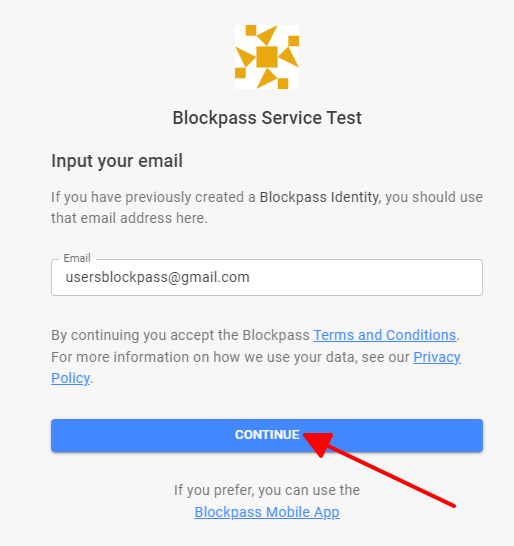Click the 'that email address here.' text line
514x546 pixels.
point(129,218)
